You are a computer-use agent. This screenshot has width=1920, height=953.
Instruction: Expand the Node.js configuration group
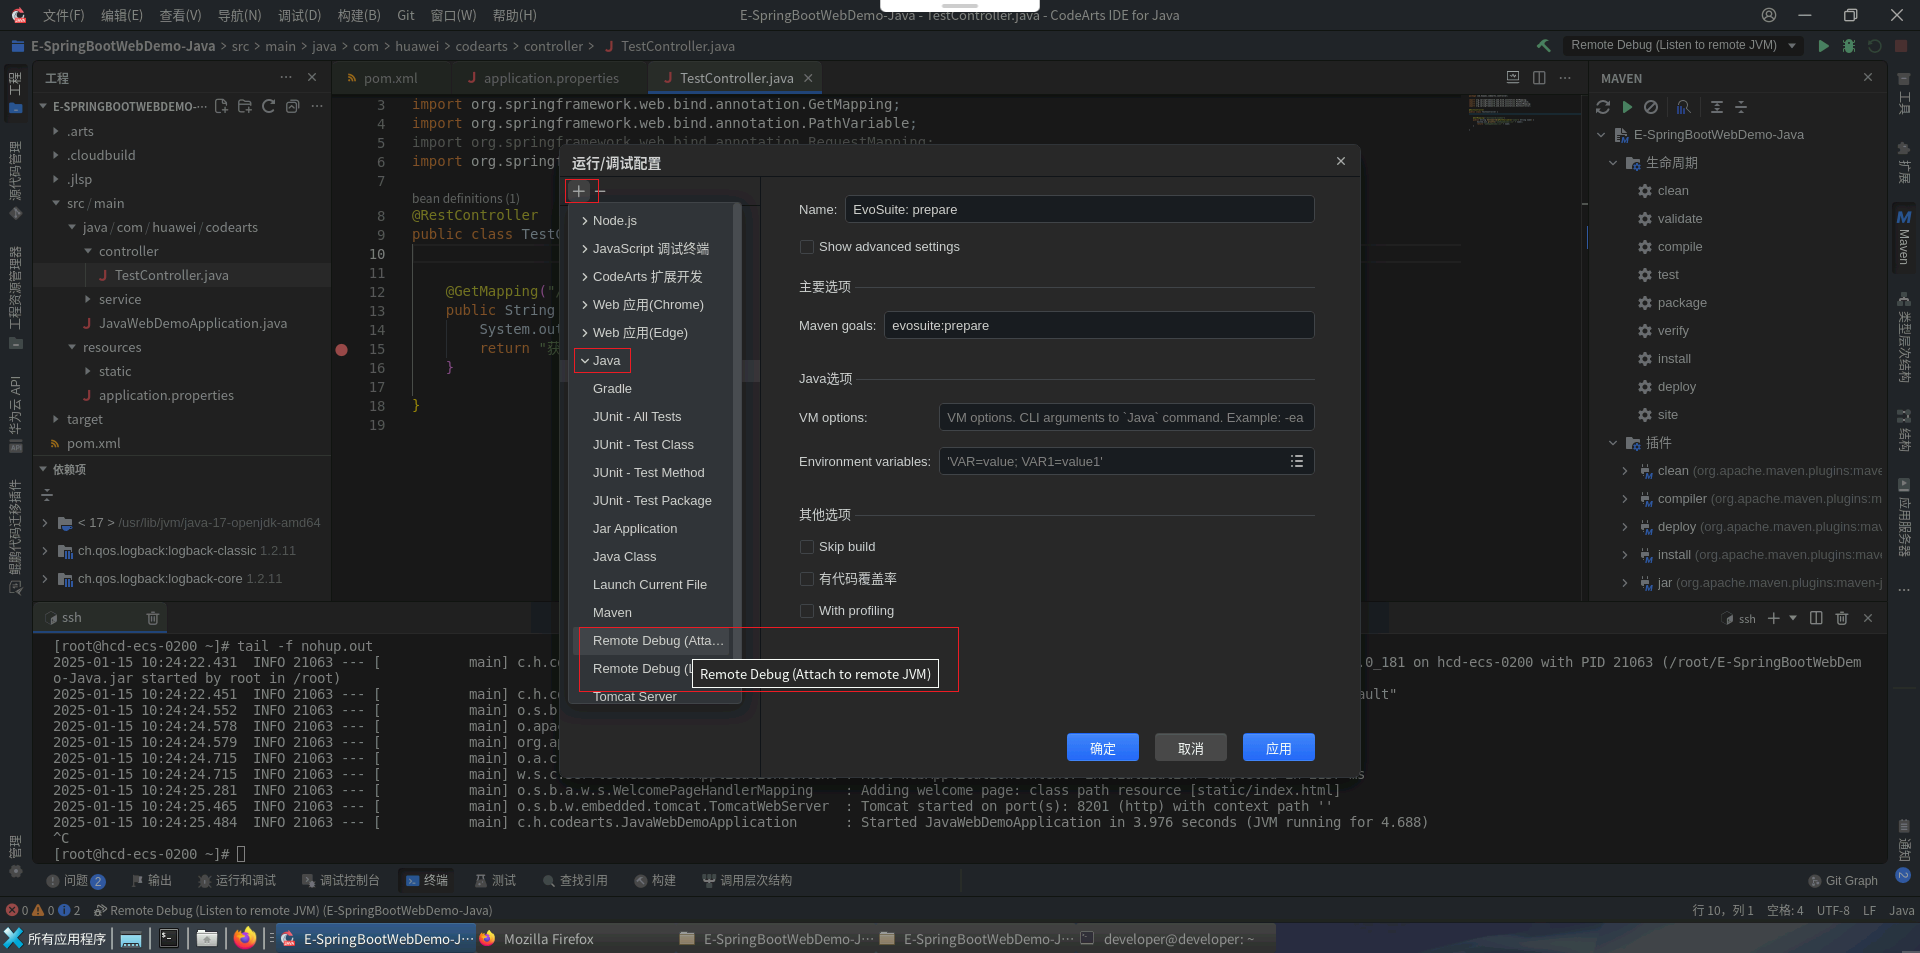585,221
